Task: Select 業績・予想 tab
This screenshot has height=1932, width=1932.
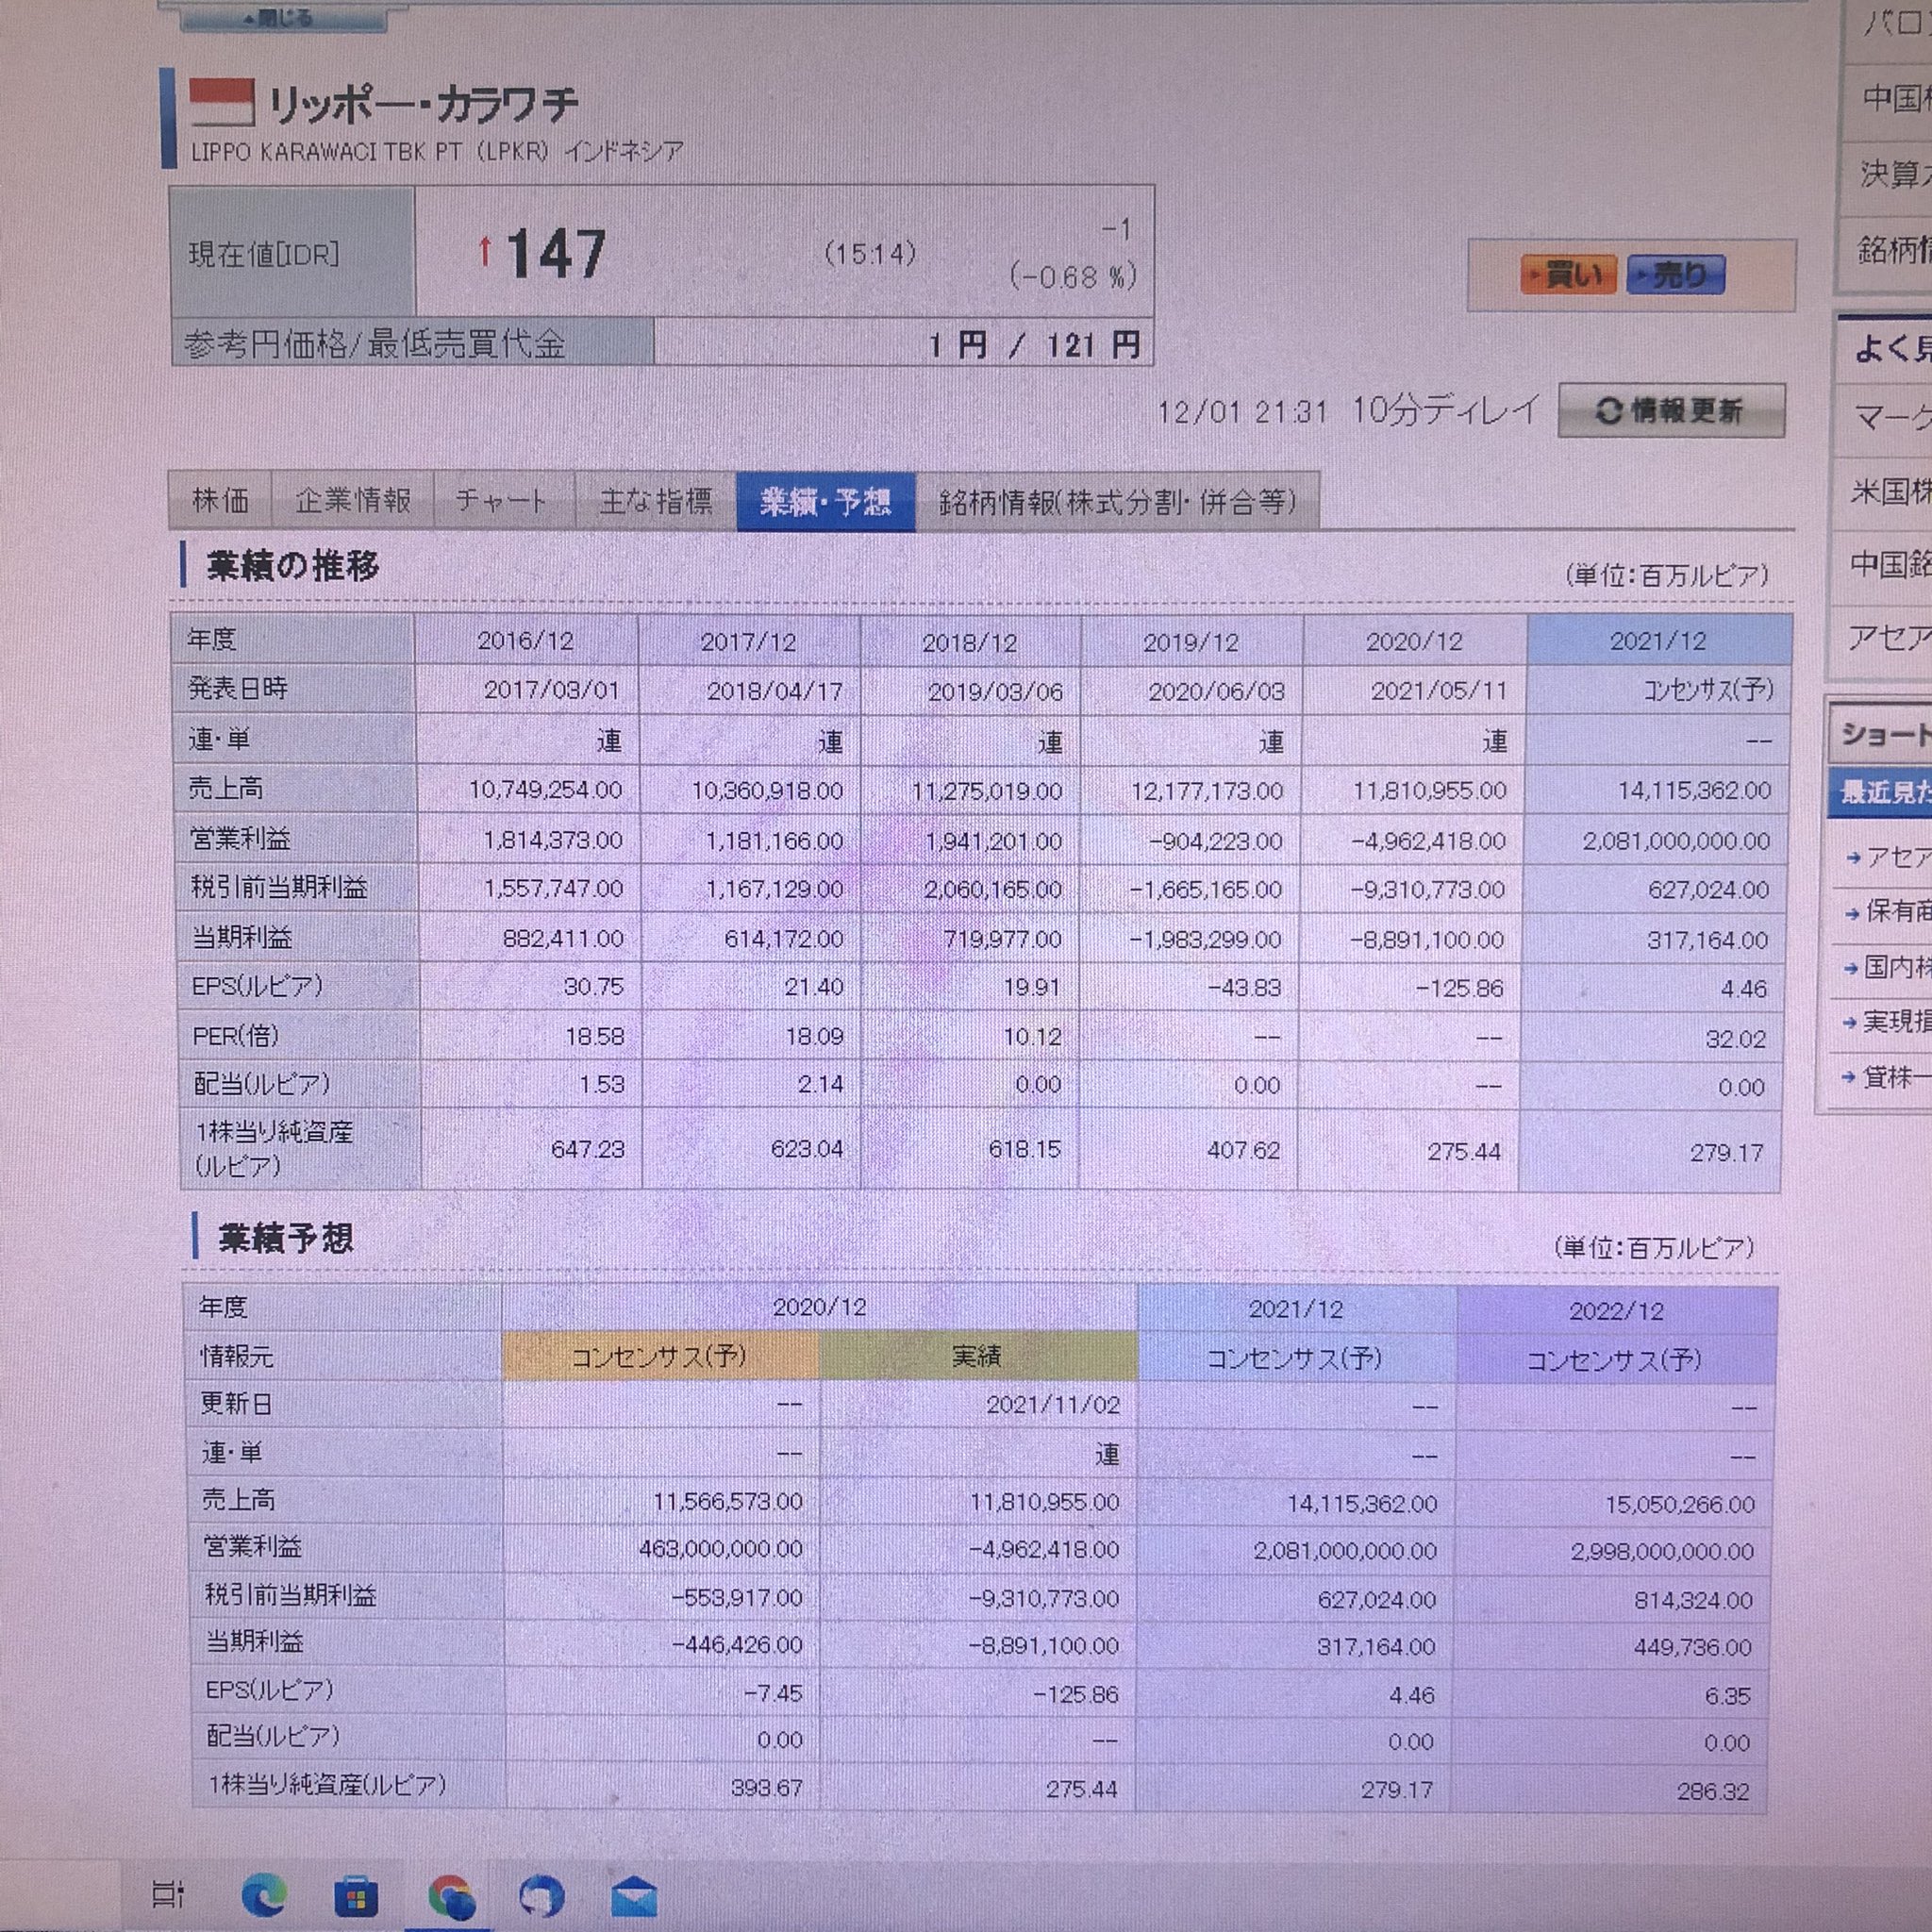Action: pyautogui.click(x=826, y=501)
